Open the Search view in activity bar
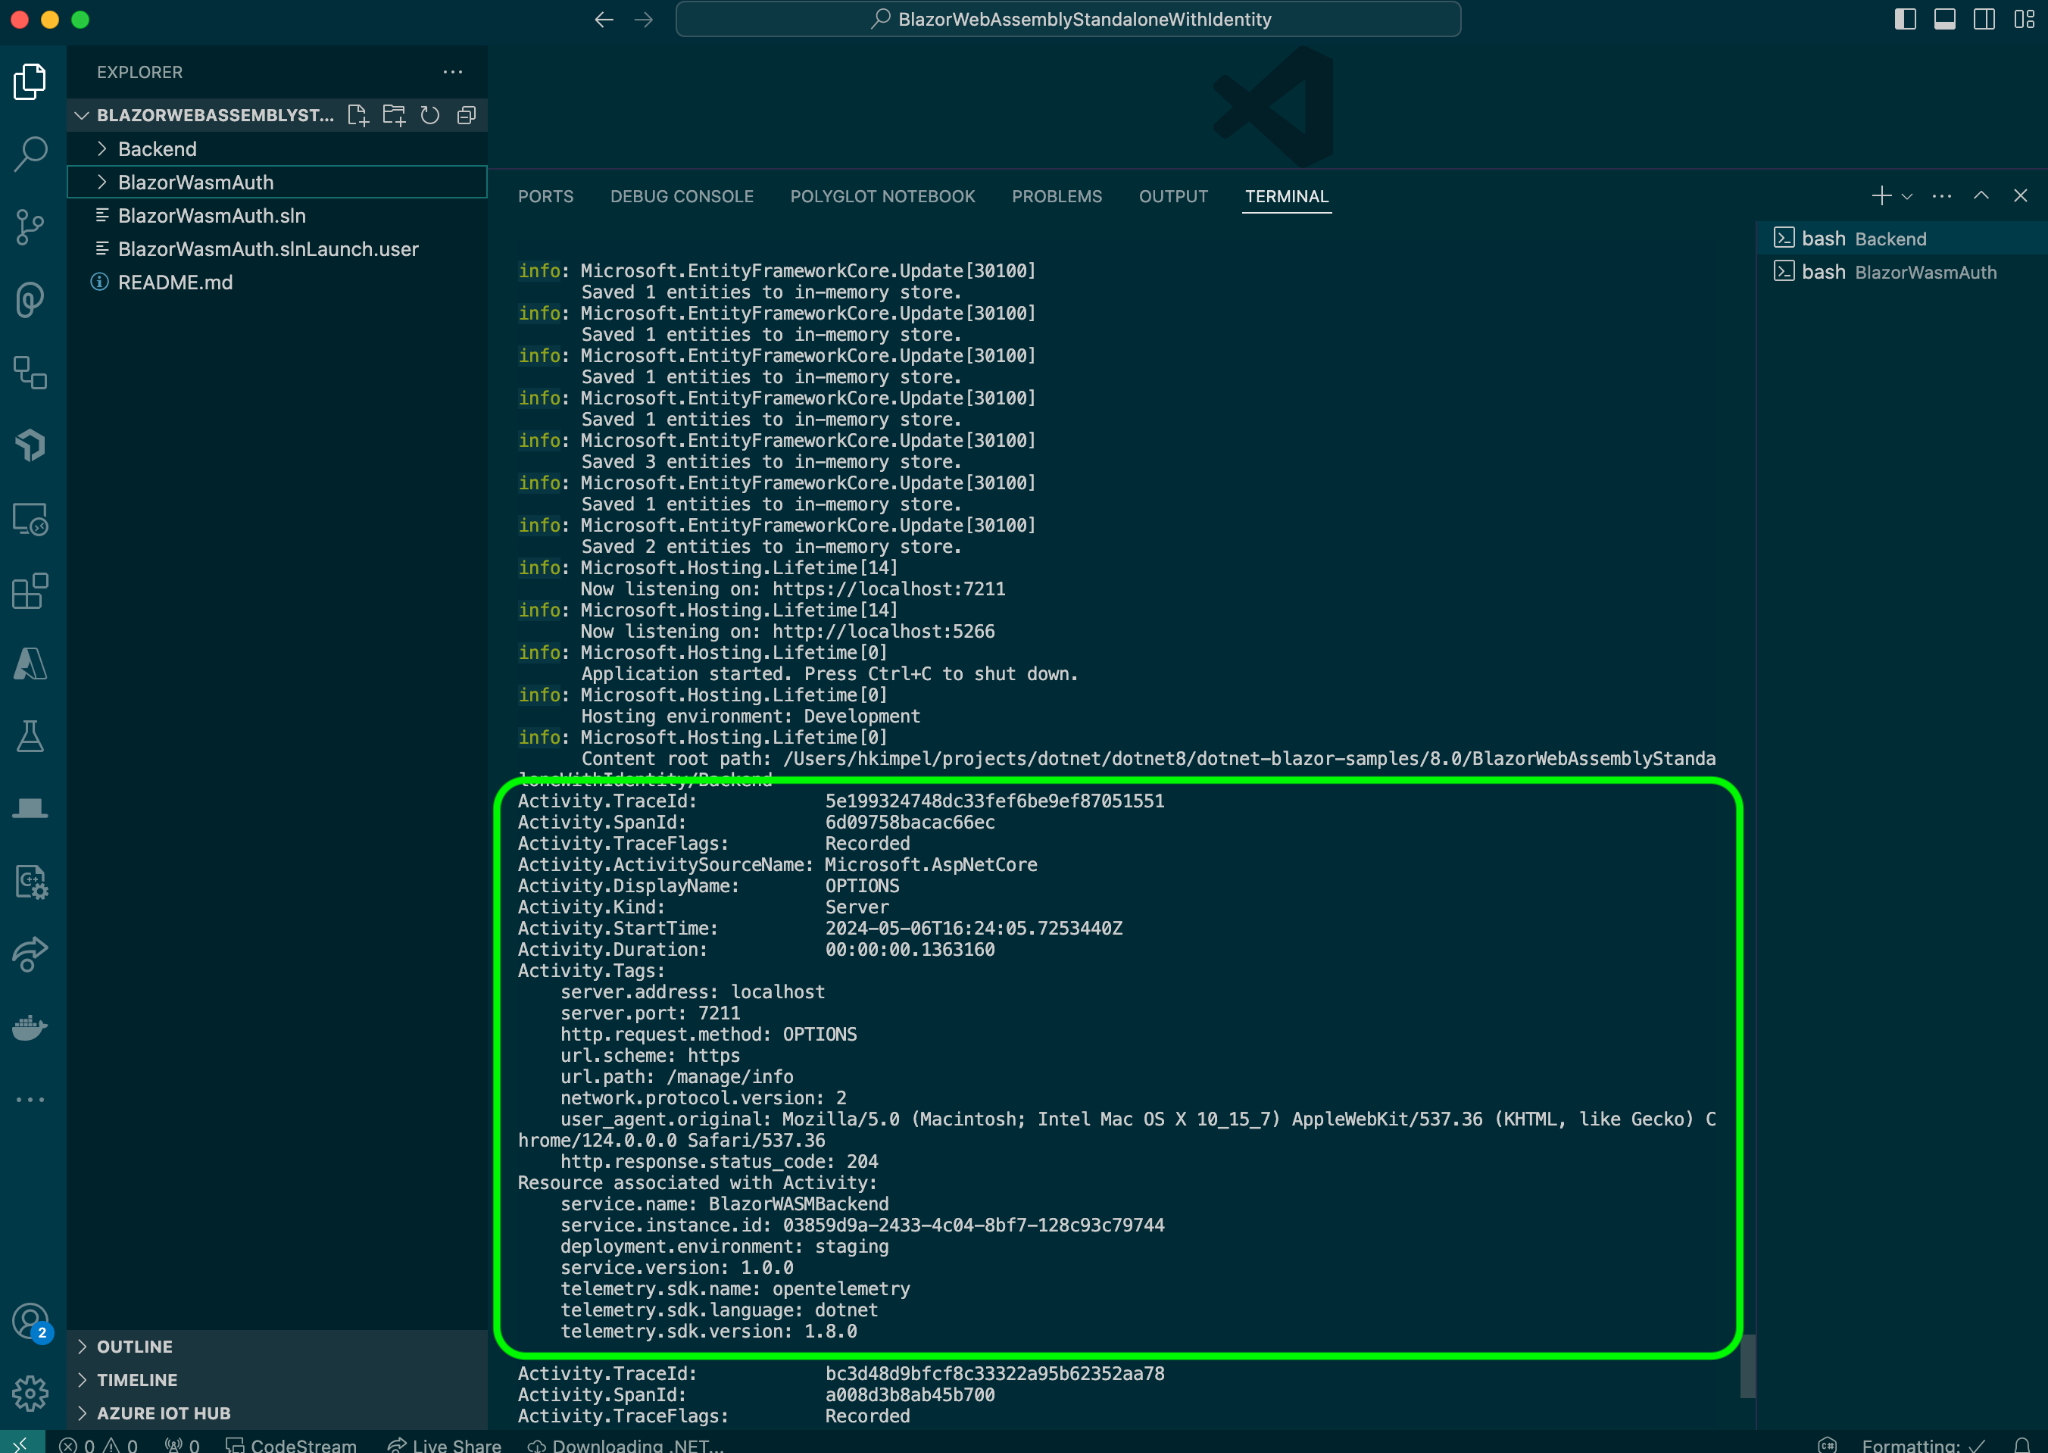 [x=30, y=153]
